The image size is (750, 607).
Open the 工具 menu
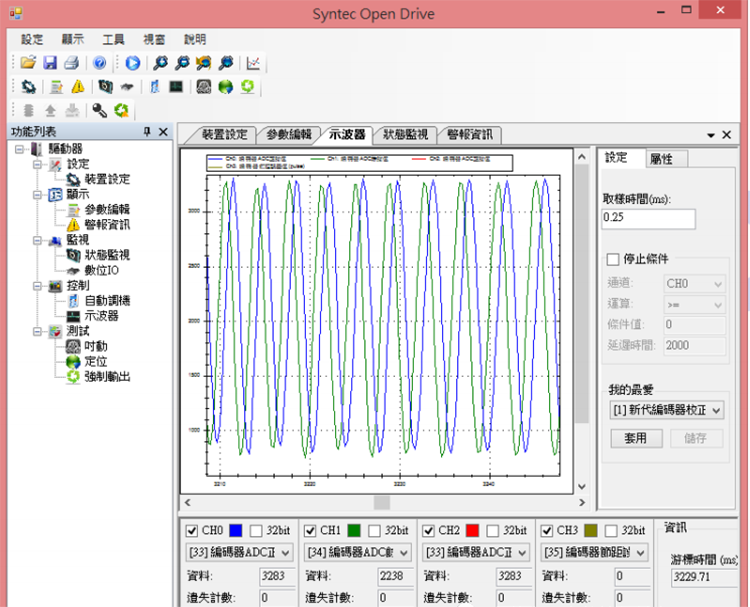[113, 39]
